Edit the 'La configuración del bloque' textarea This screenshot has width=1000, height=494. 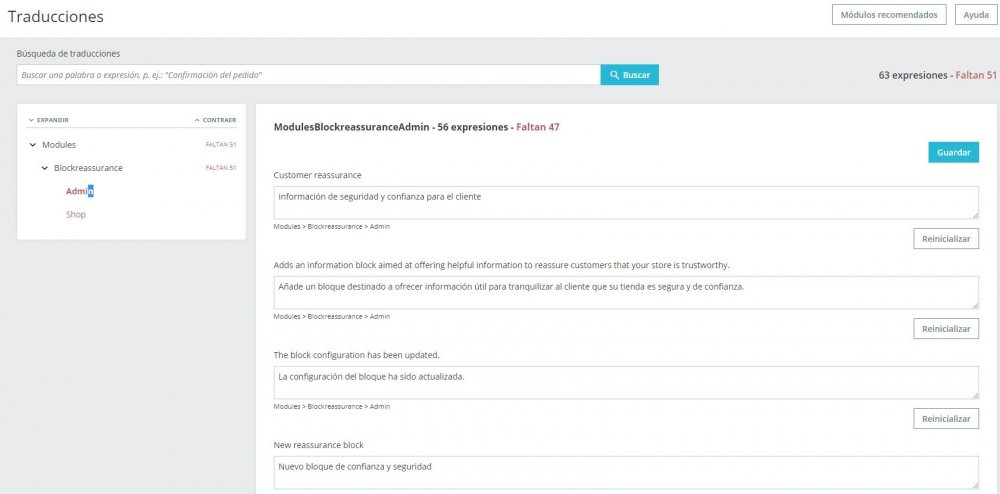626,382
